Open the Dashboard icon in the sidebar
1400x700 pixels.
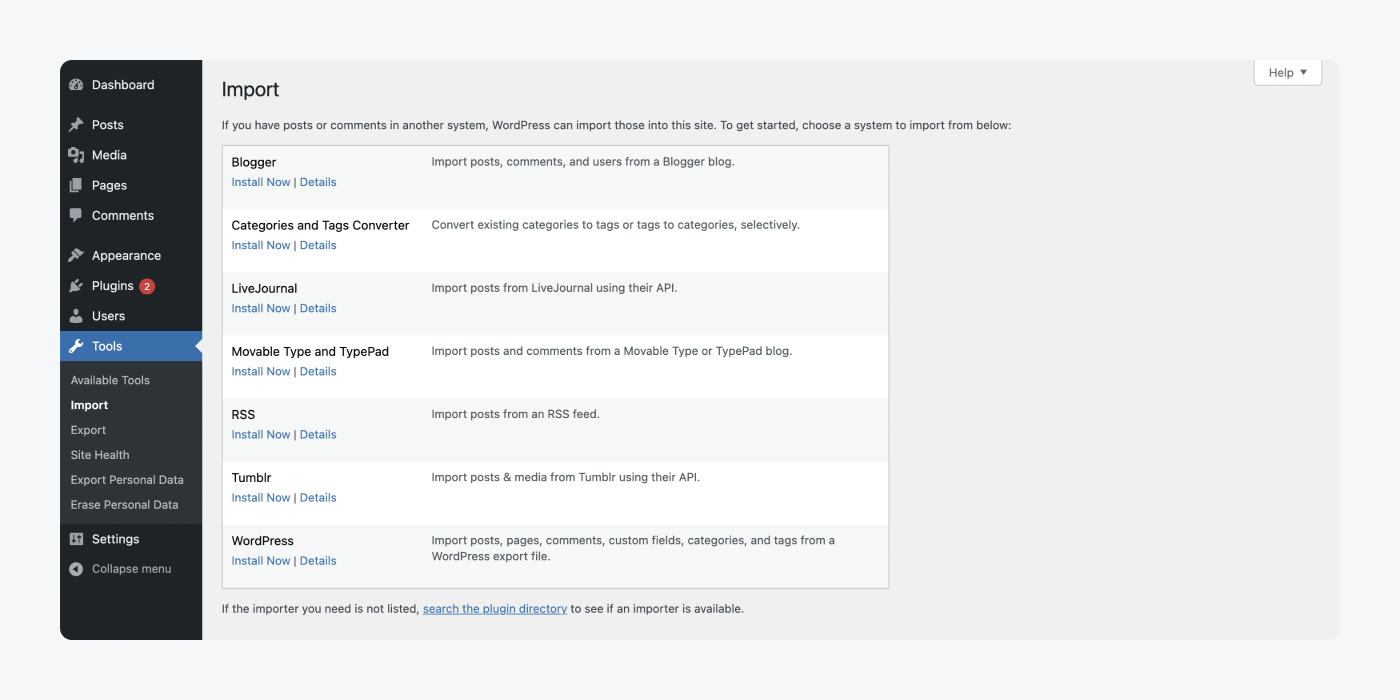coord(77,85)
